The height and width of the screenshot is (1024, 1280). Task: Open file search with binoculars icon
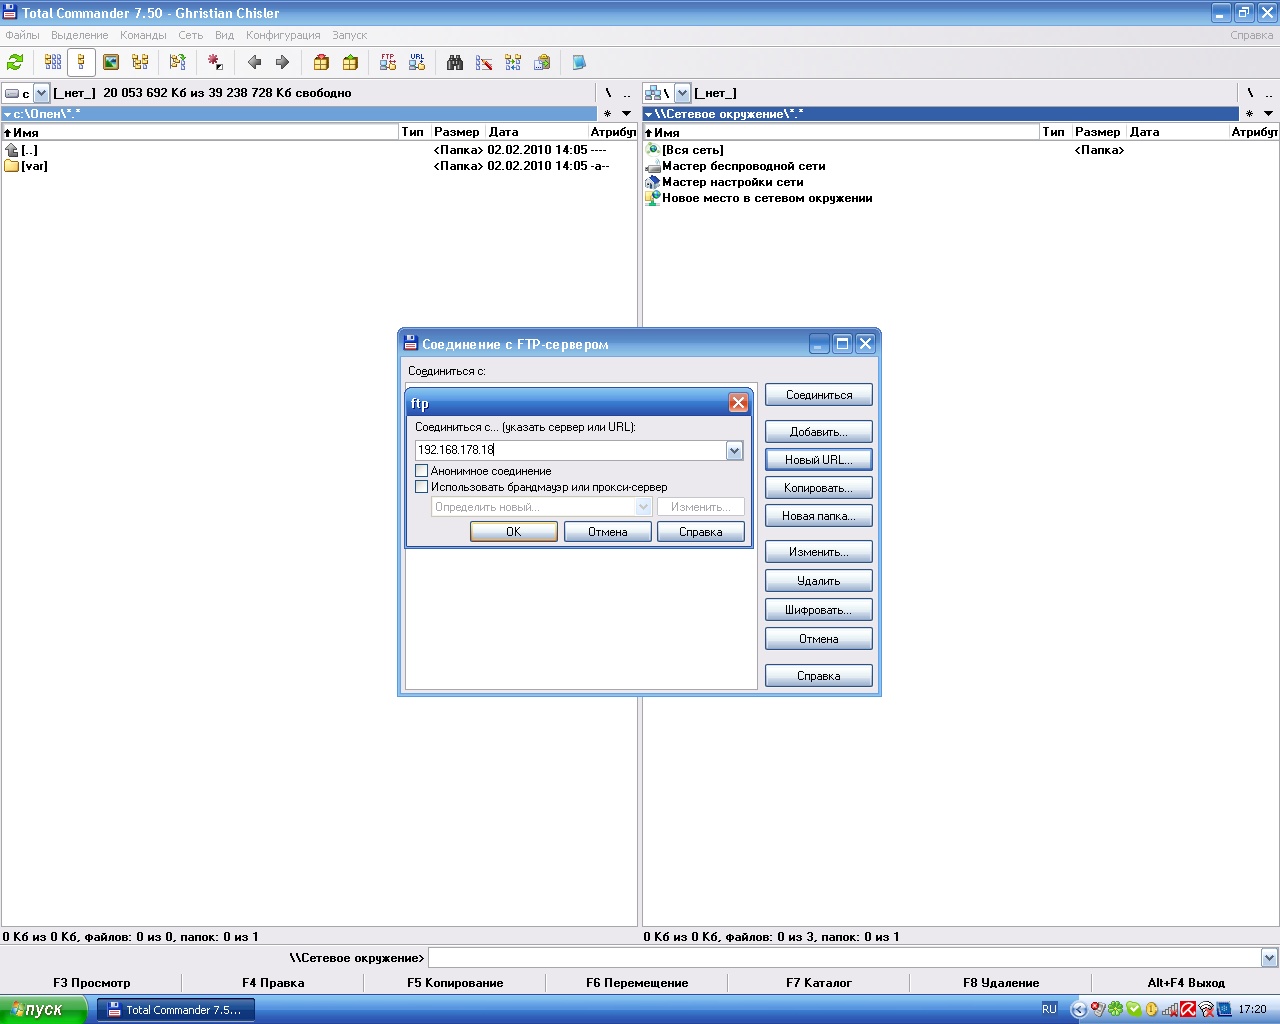(455, 62)
